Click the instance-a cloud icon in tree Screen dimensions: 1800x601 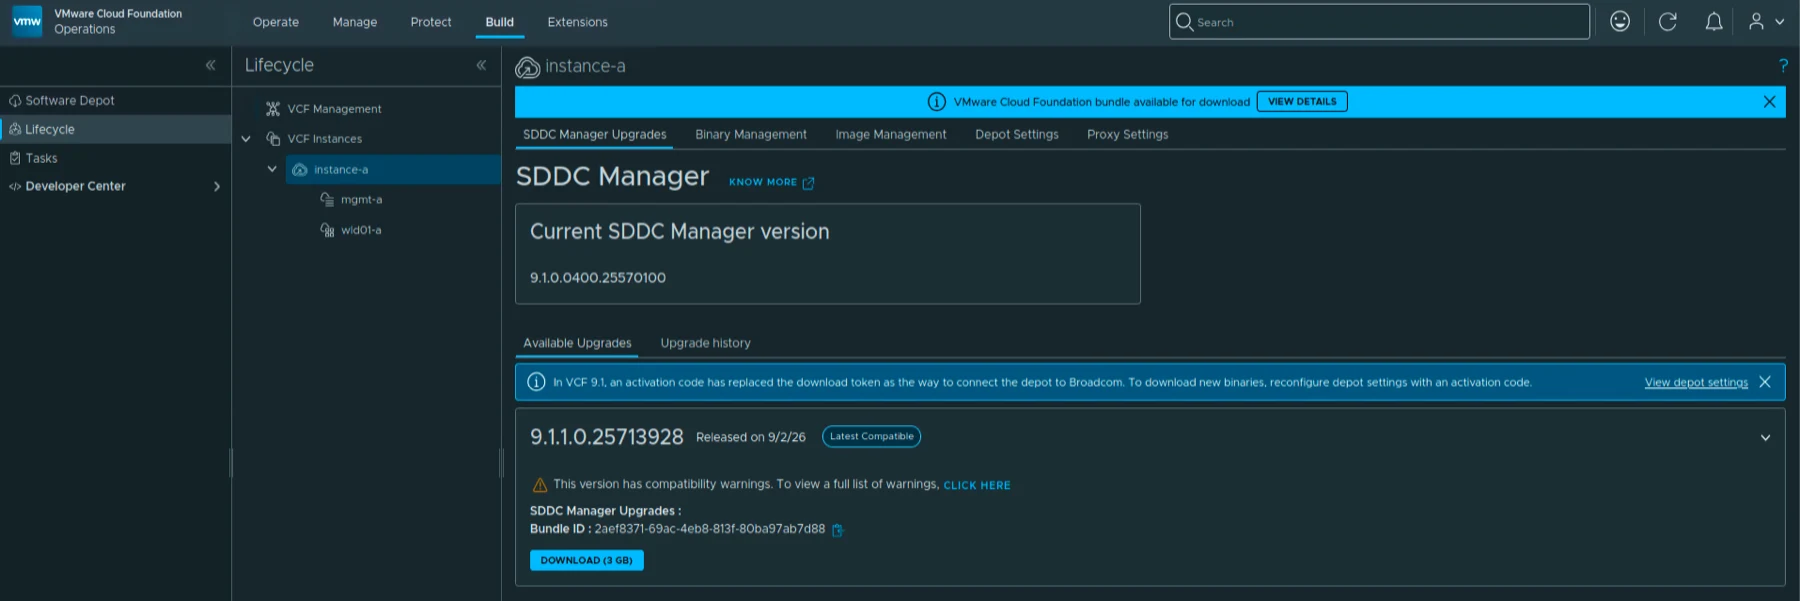(300, 170)
